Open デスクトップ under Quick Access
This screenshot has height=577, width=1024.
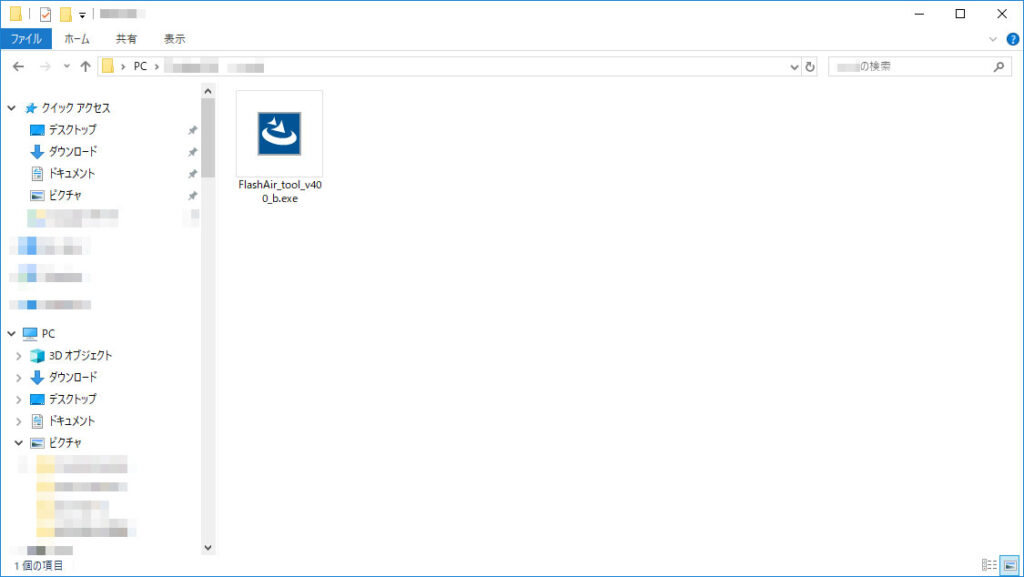tap(72, 130)
